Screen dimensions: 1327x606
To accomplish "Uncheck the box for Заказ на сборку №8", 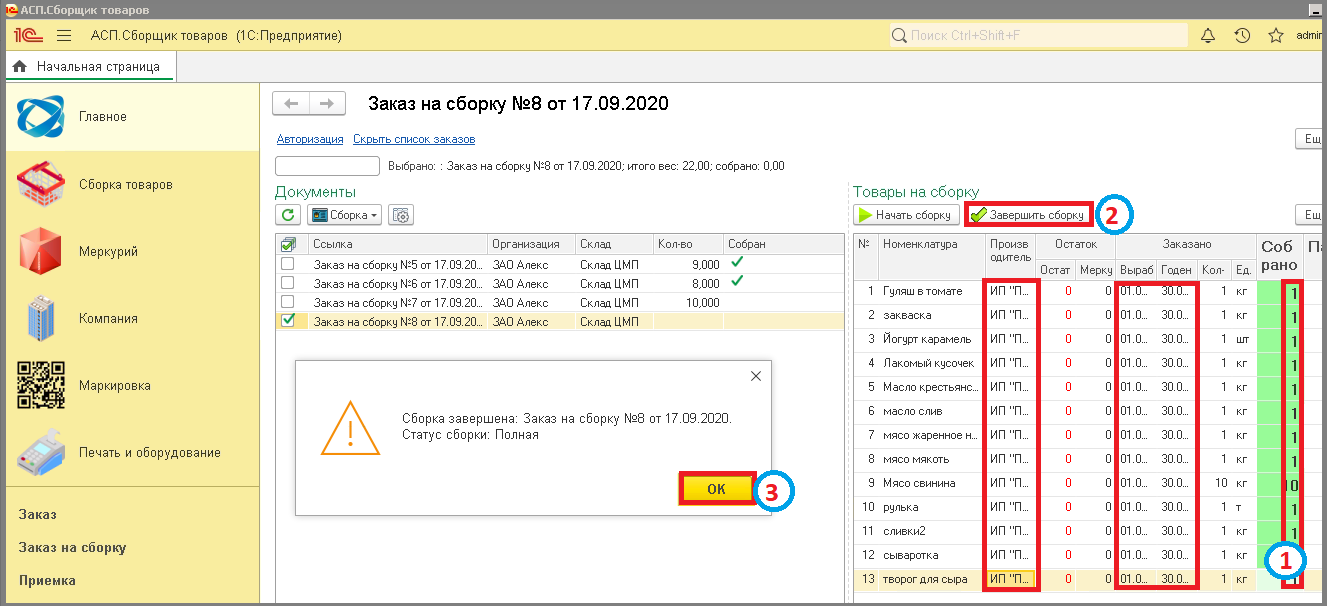I will tap(288, 321).
